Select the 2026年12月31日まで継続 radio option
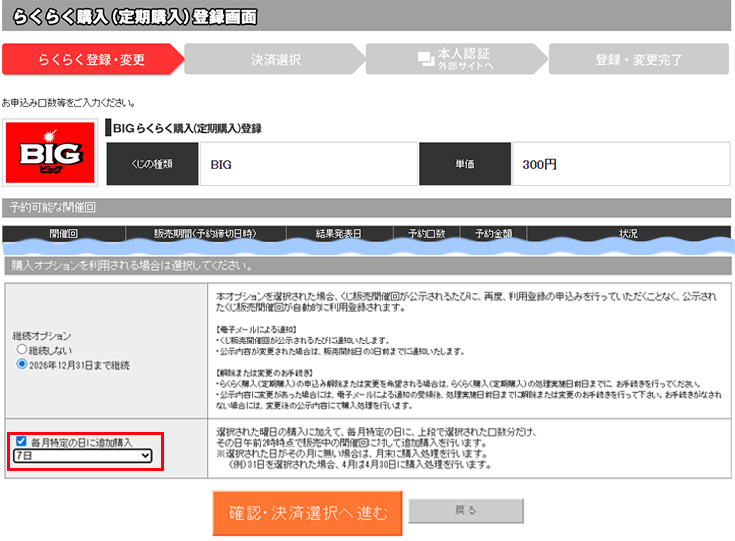 [21, 365]
